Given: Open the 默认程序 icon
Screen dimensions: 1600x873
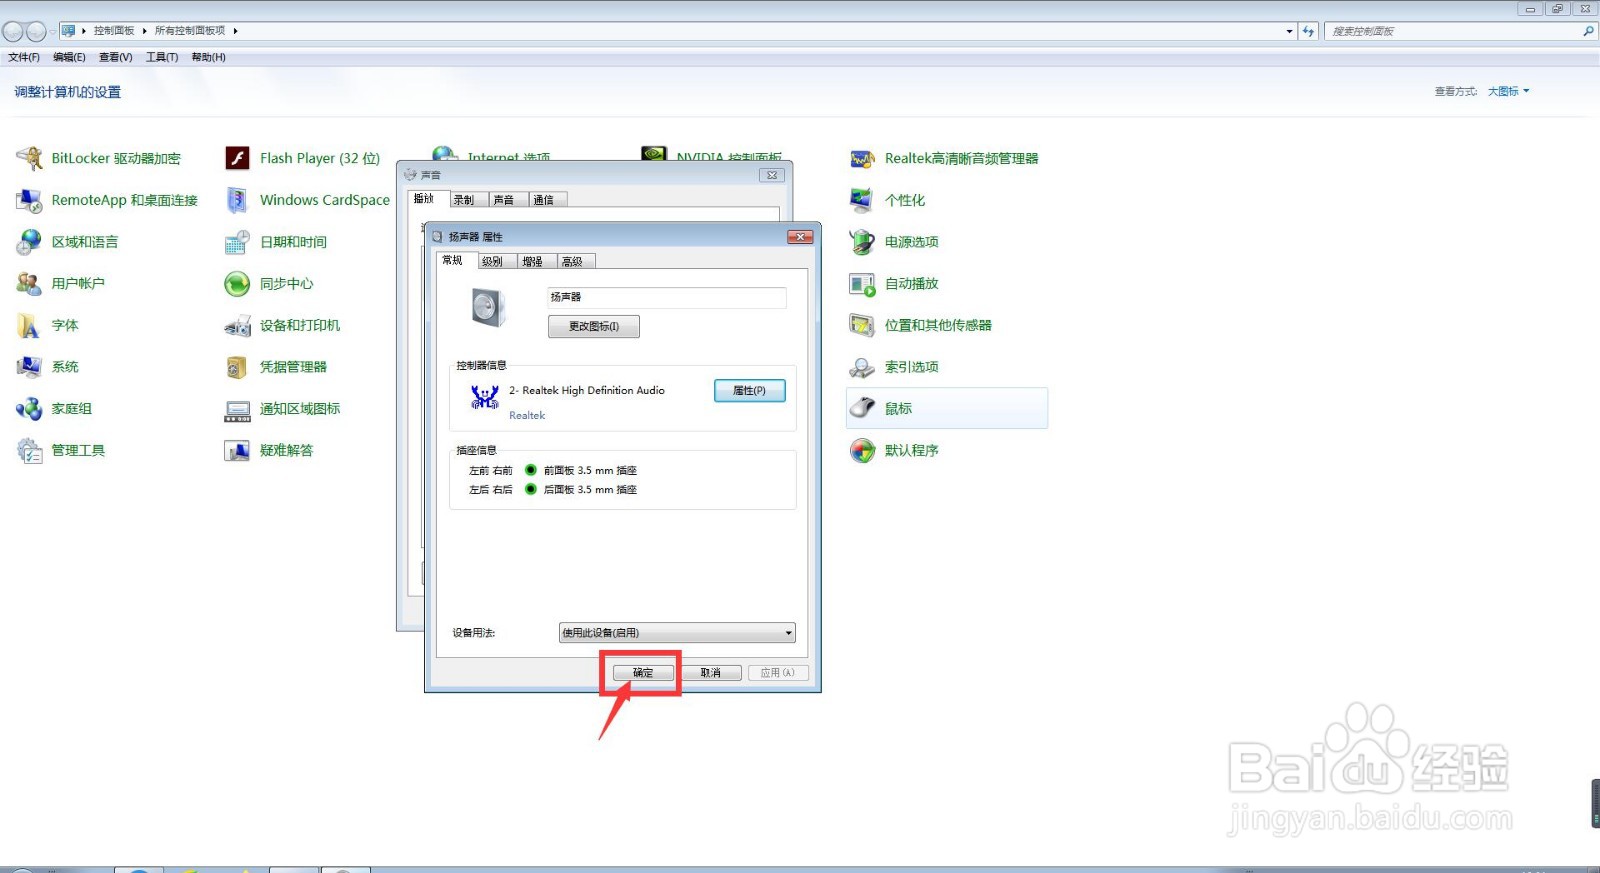Looking at the screenshot, I should pos(862,451).
